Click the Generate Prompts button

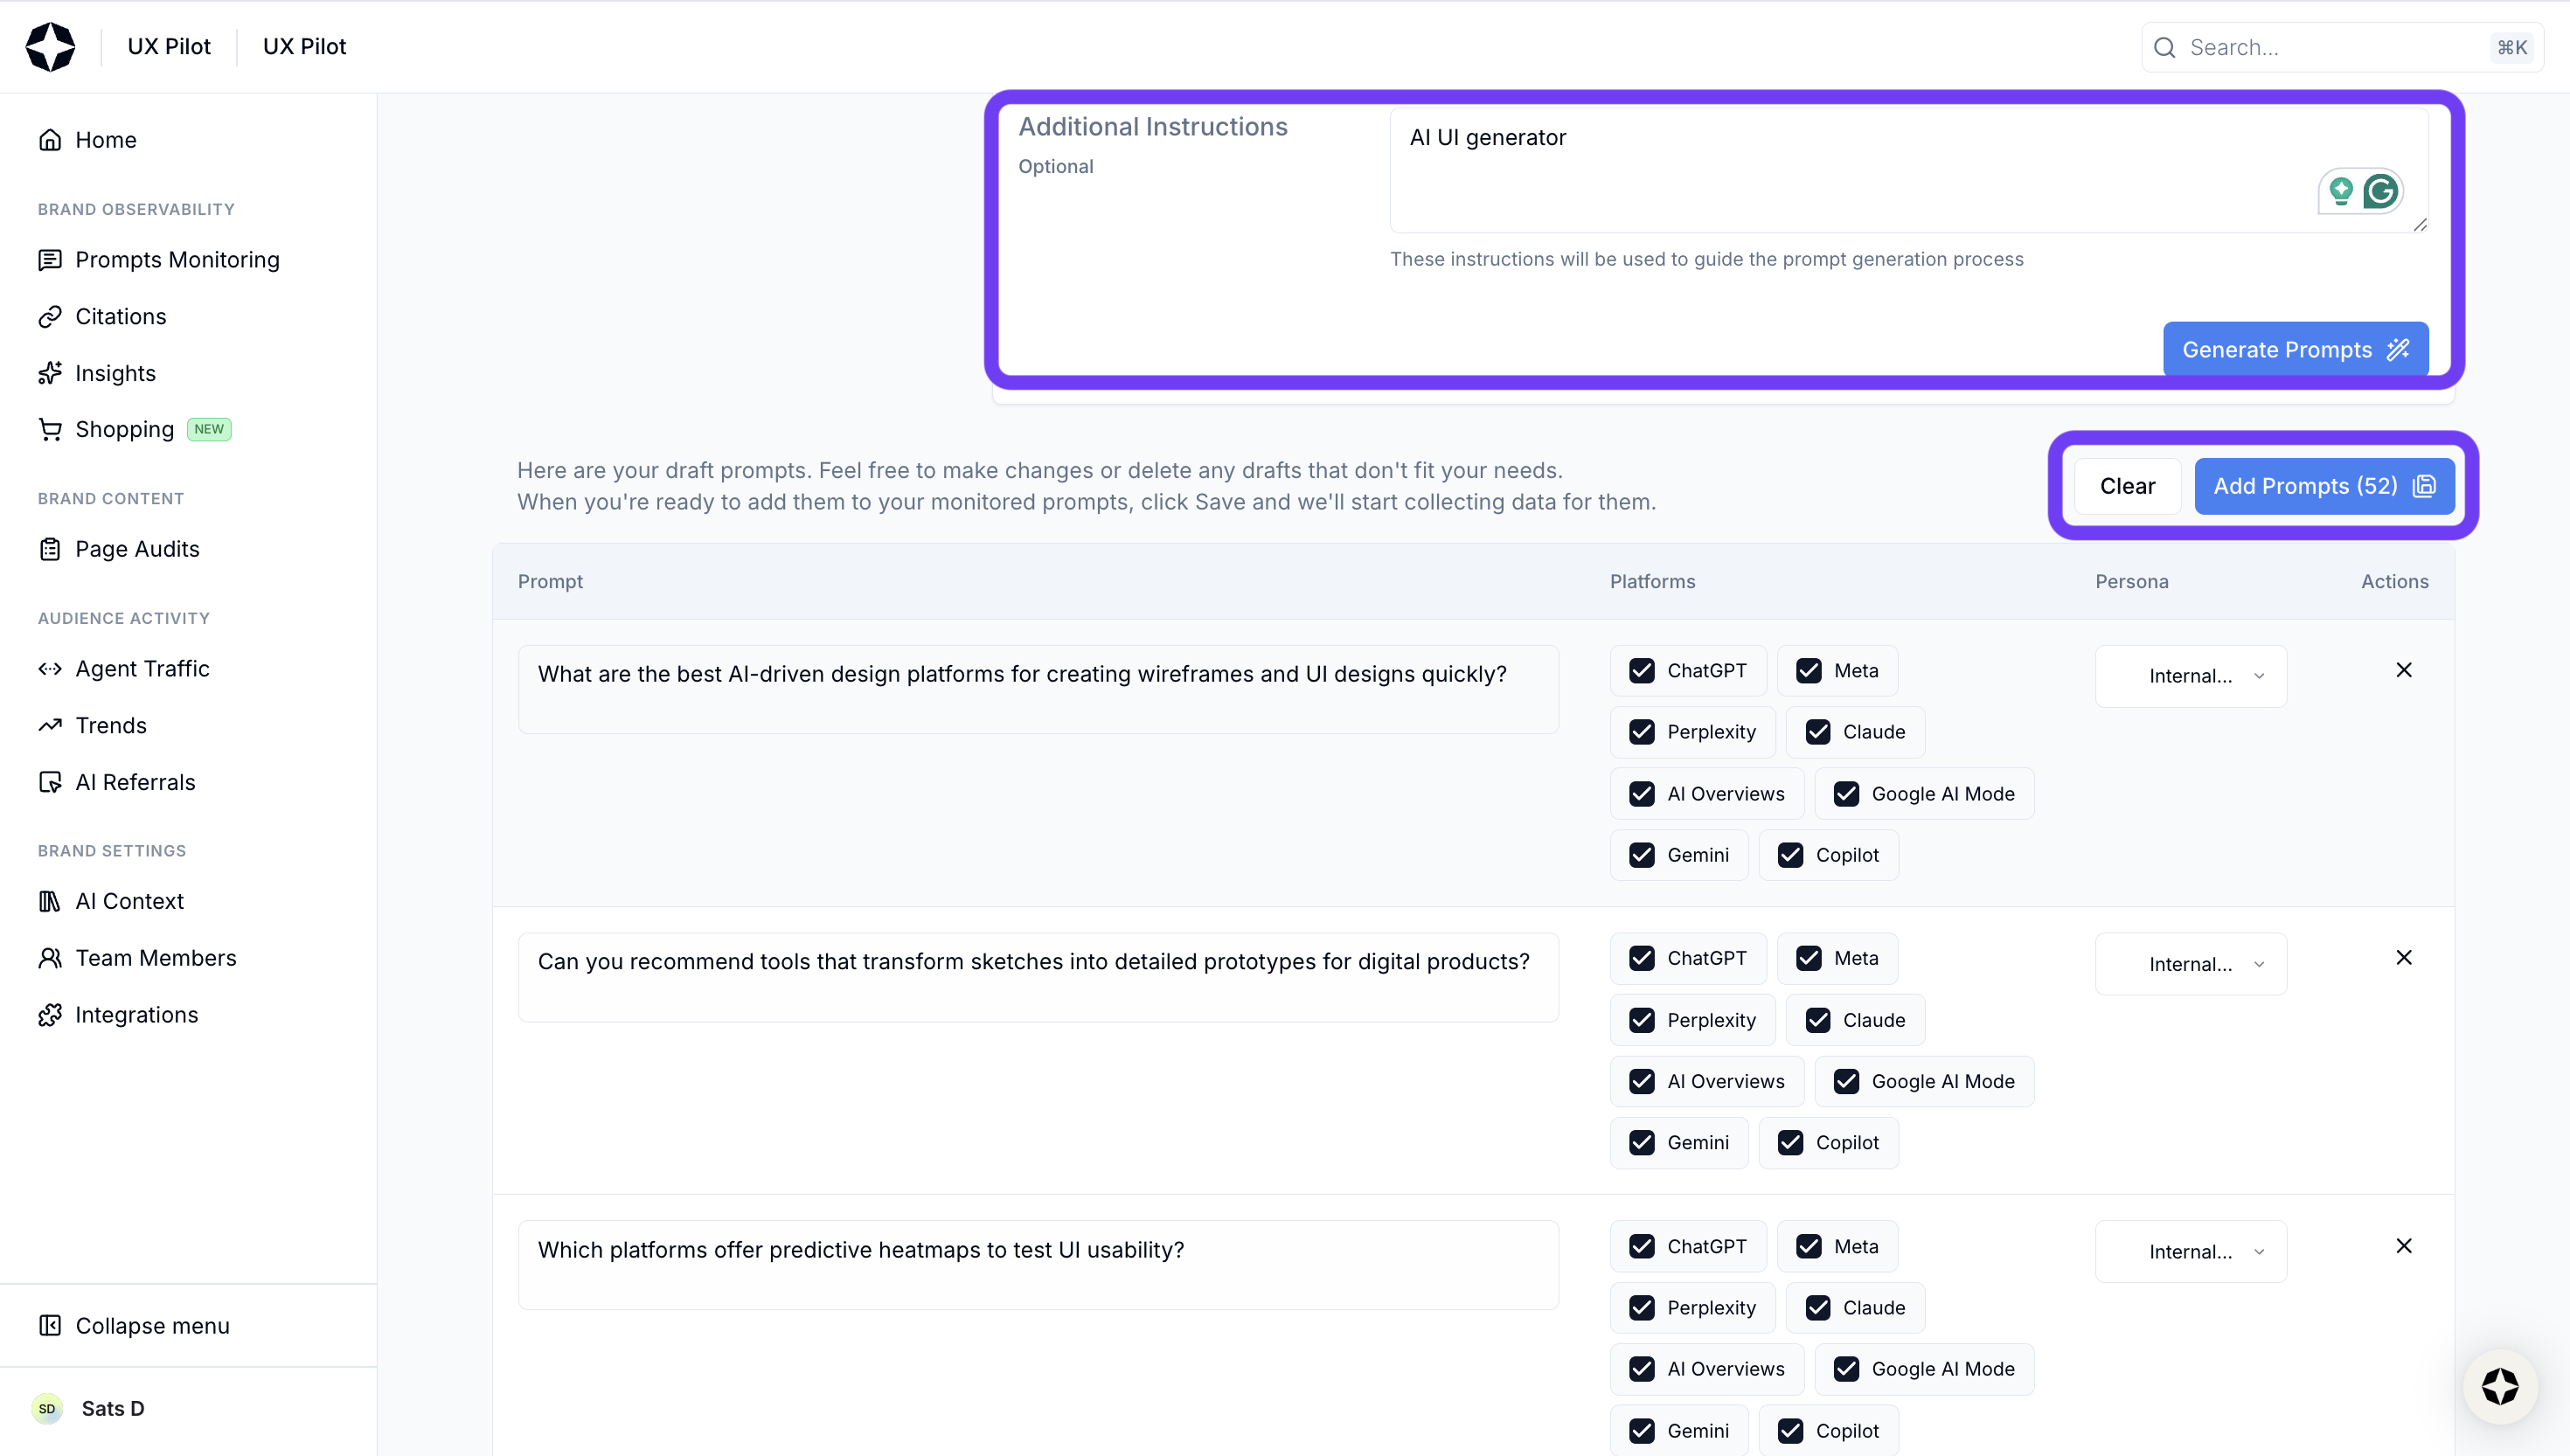pyautogui.click(x=2294, y=349)
